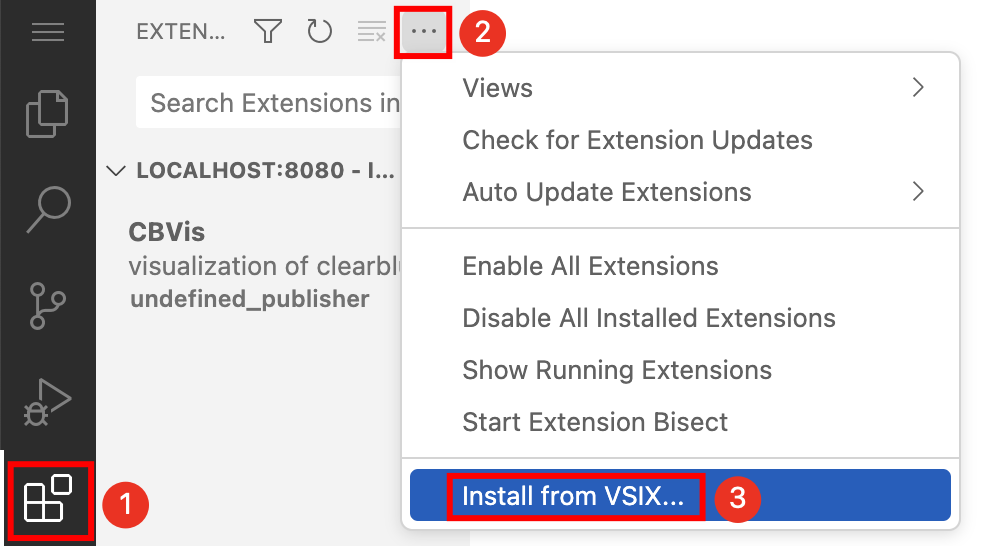Select Start Extension Bisect
Screen dimensions: 988x546
(x=595, y=421)
